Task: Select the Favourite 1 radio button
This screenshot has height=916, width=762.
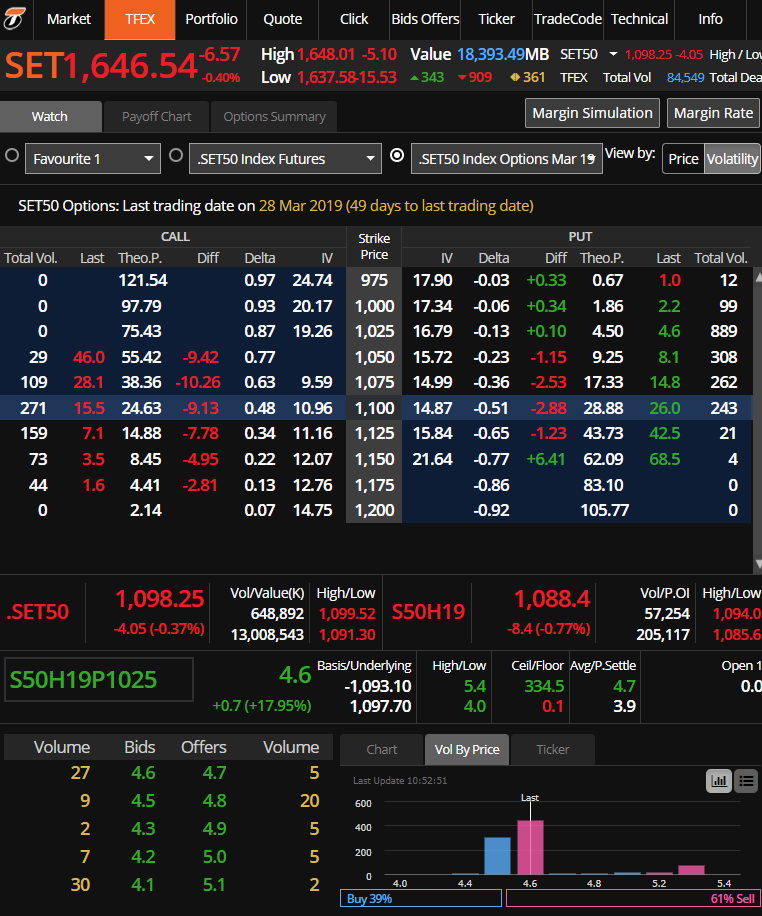Action: point(12,156)
